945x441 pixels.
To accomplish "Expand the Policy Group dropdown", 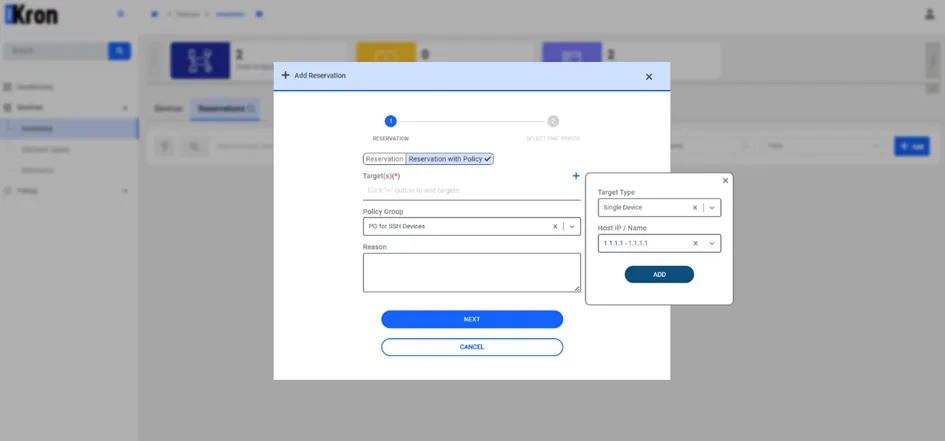I will coord(572,227).
